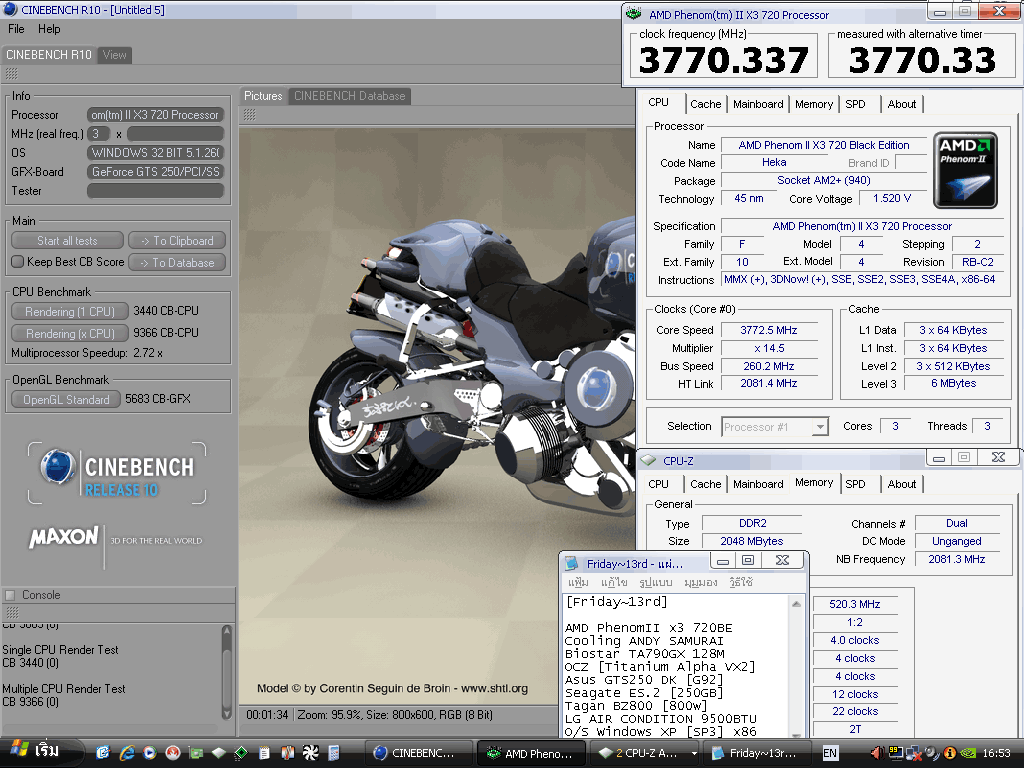The width and height of the screenshot is (1024, 768).
Task: Click Start all tests button
Action: pos(67,240)
